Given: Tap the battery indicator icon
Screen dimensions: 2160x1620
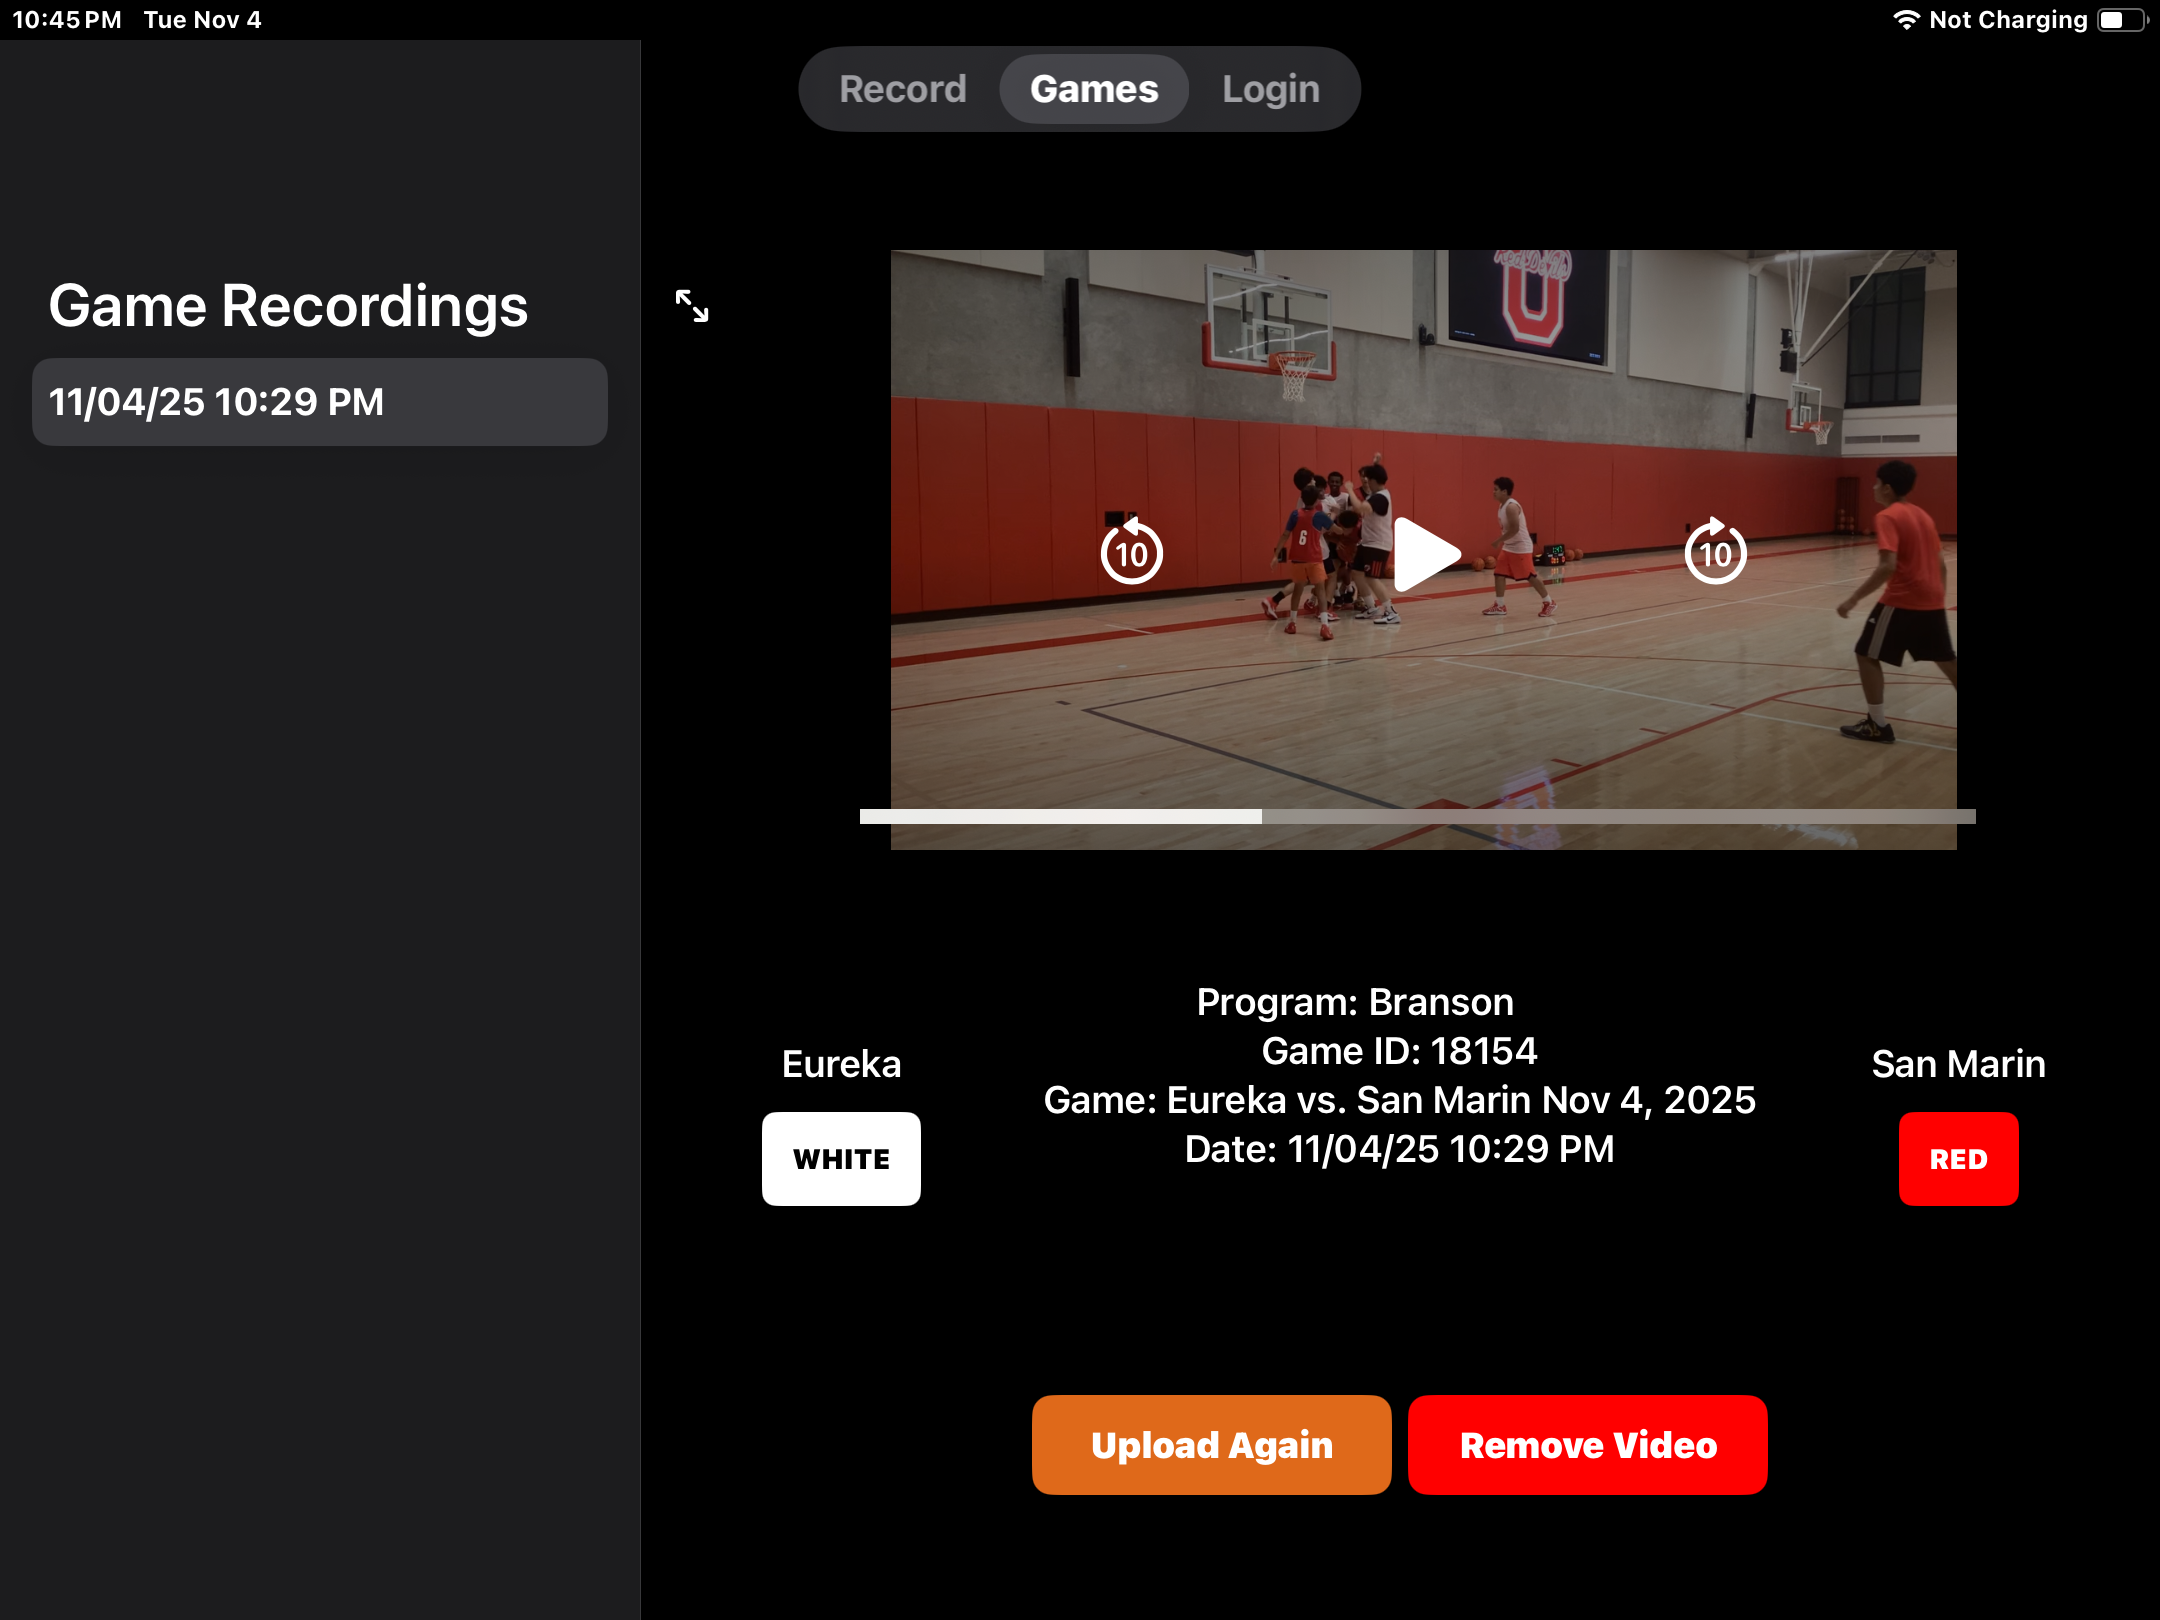Looking at the screenshot, I should (x=2122, y=20).
